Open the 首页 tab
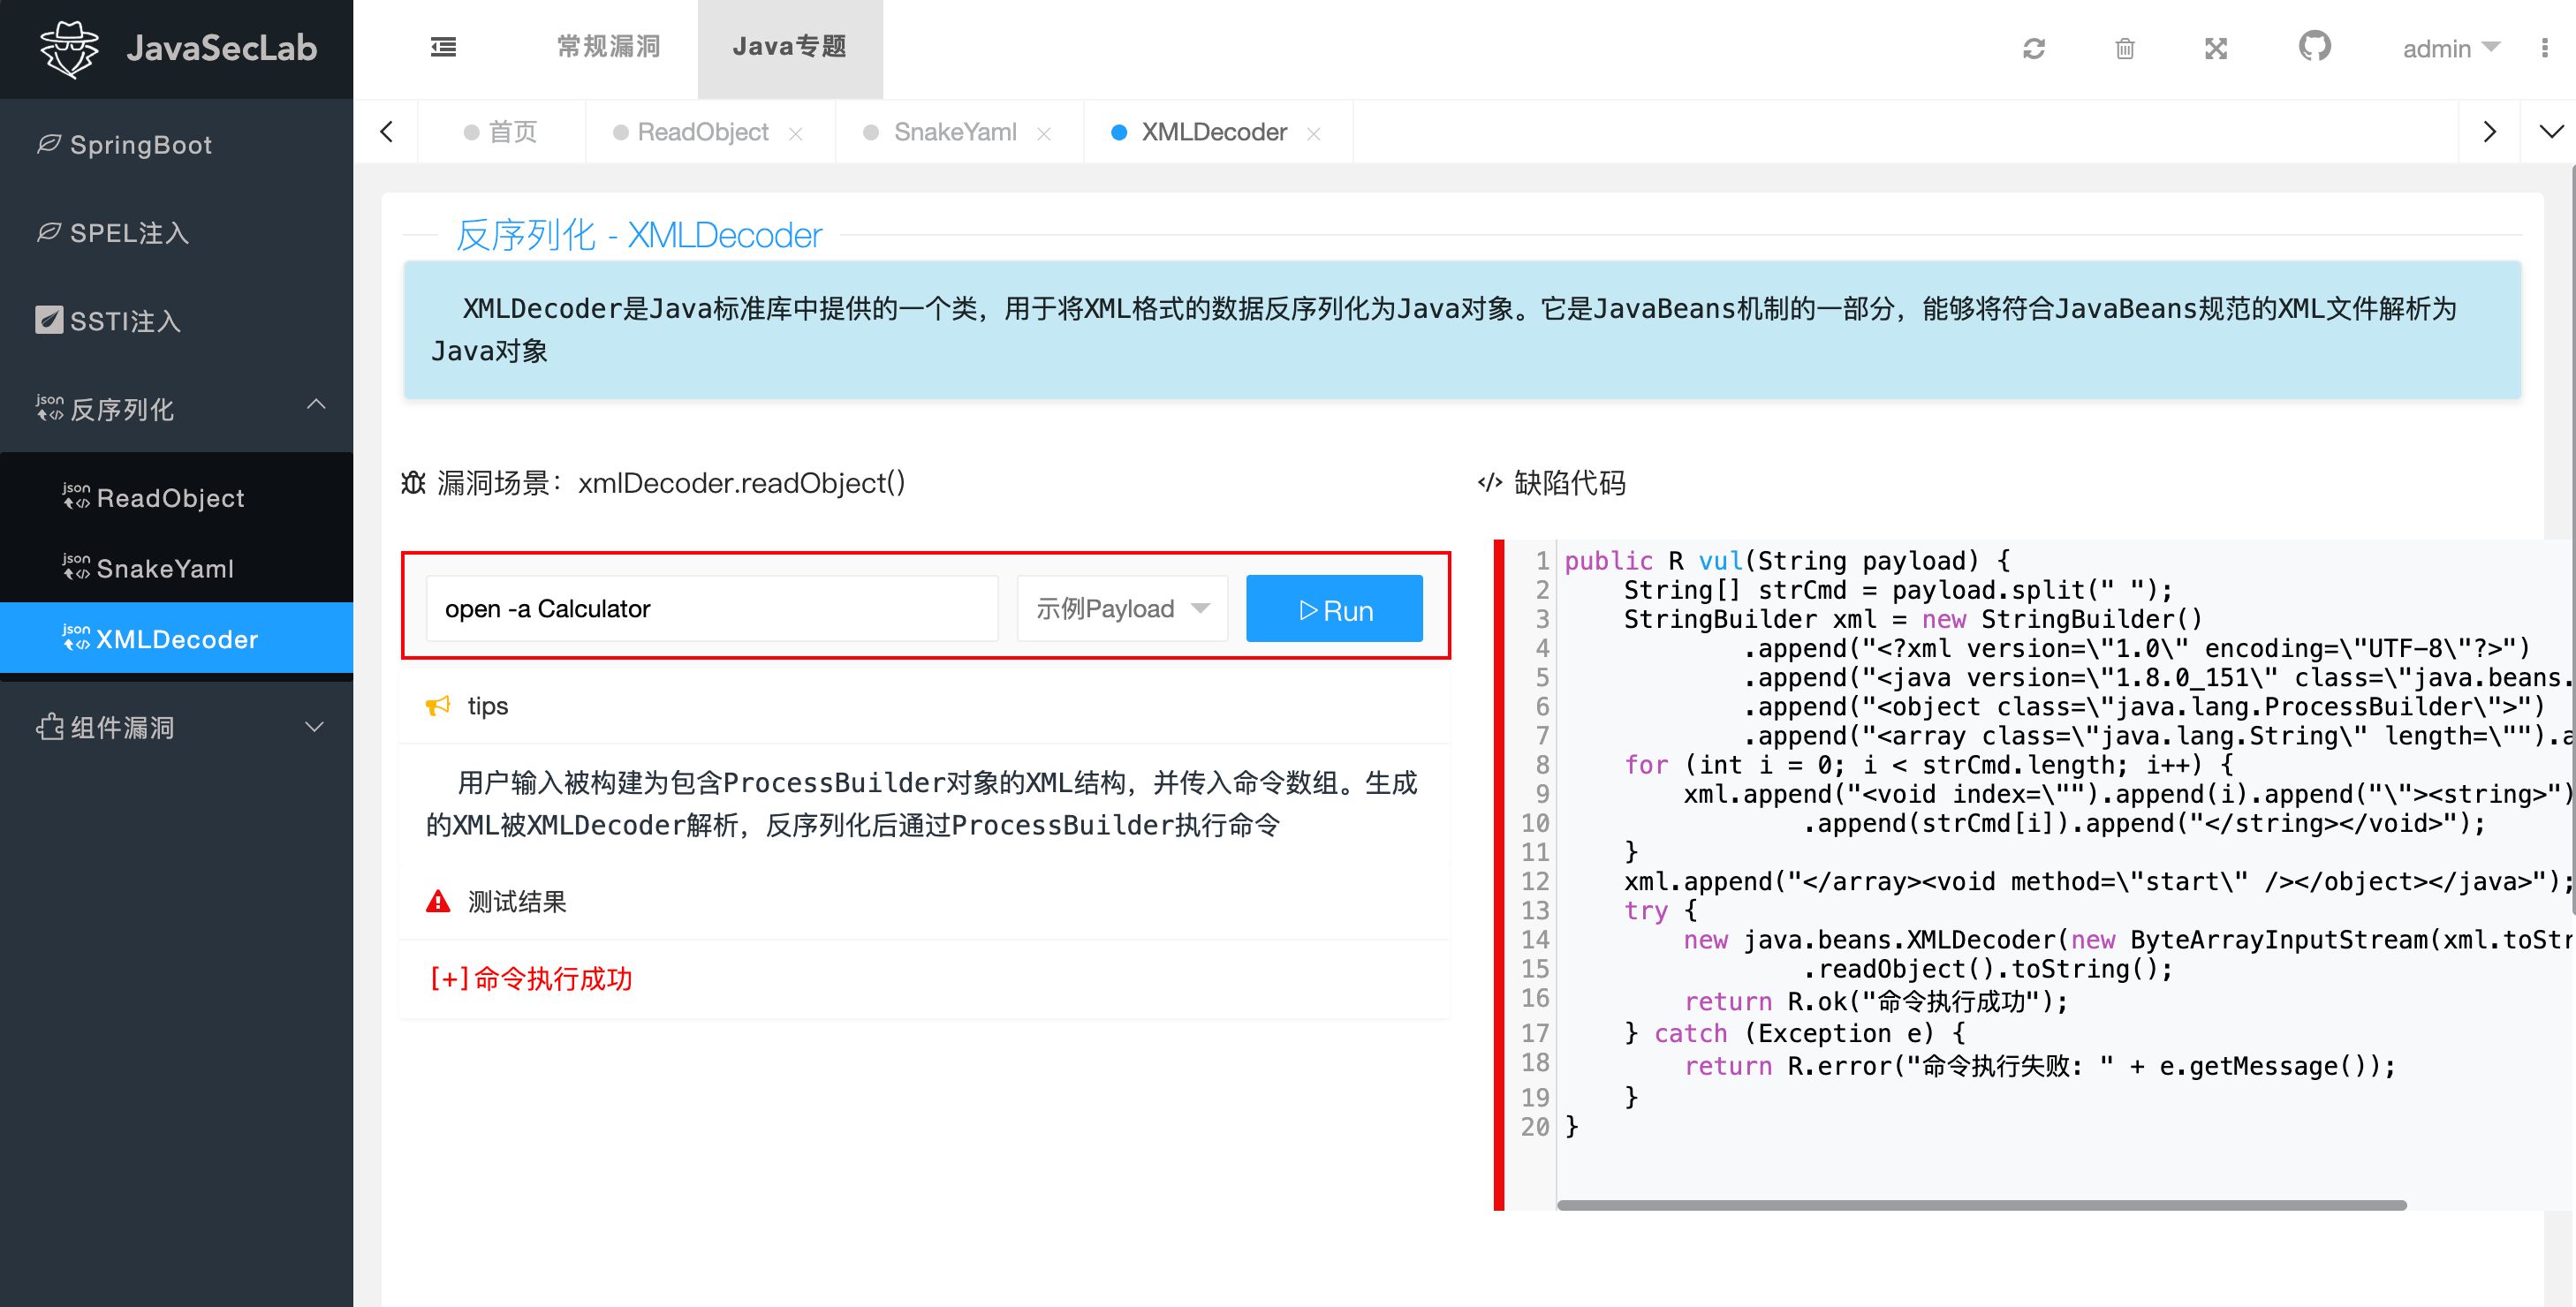 pyautogui.click(x=501, y=132)
